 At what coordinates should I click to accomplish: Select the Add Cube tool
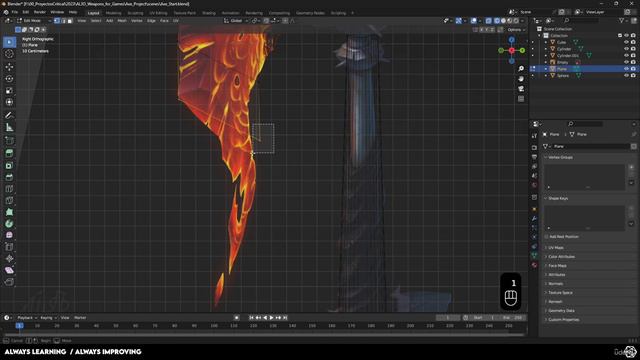tap(9, 141)
